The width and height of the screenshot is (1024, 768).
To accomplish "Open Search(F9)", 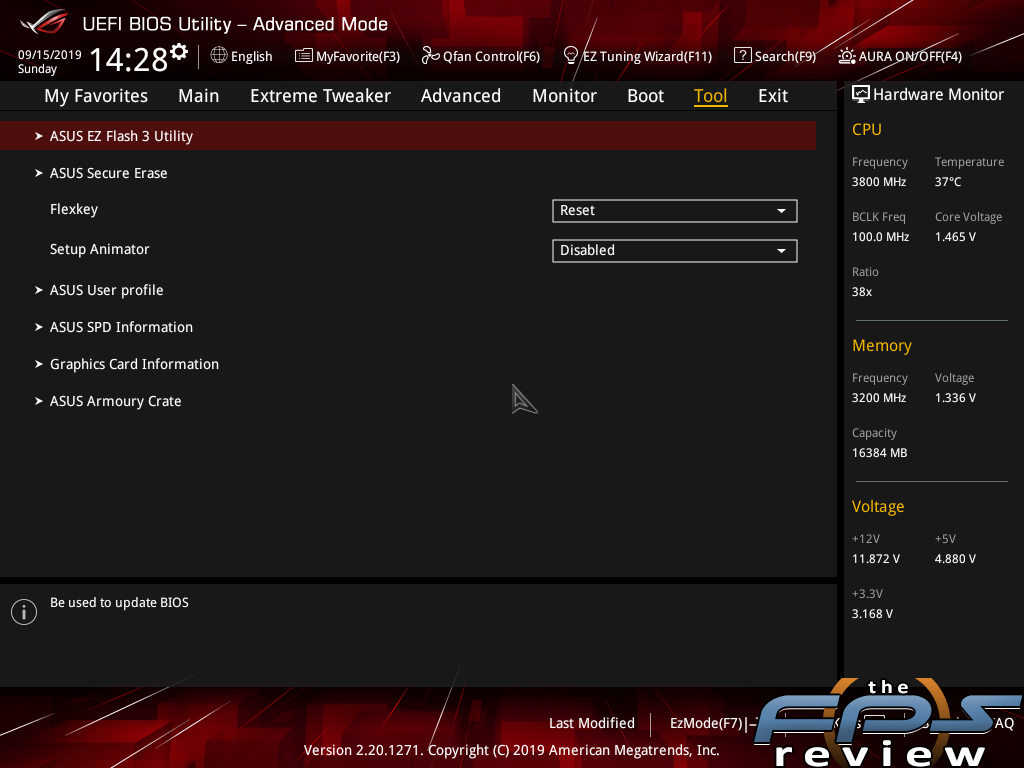I will tap(785, 56).
